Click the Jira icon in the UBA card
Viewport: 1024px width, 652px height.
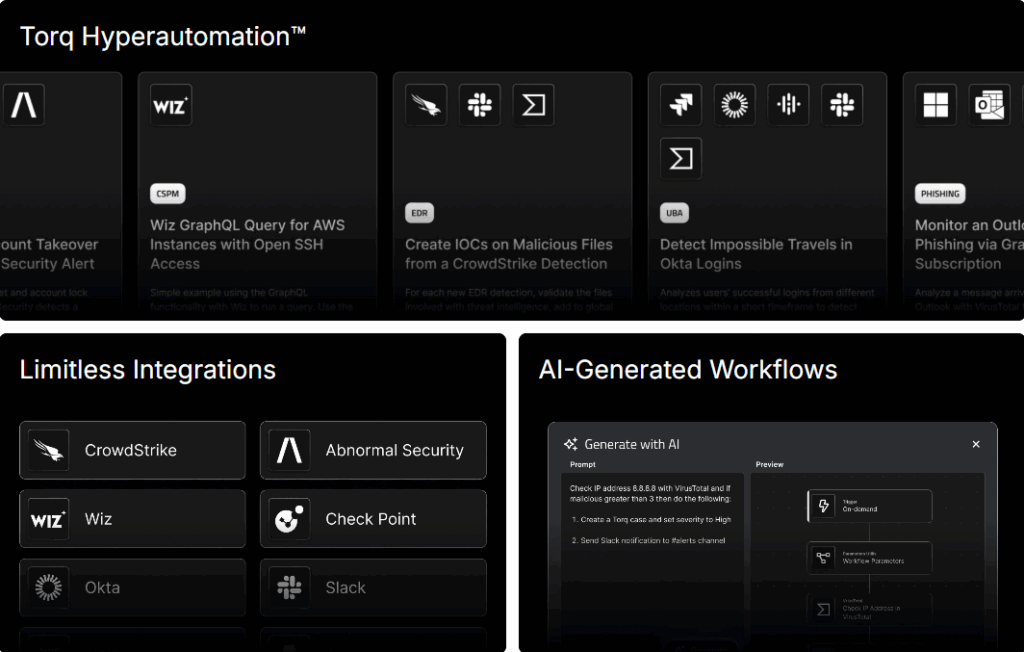[680, 105]
